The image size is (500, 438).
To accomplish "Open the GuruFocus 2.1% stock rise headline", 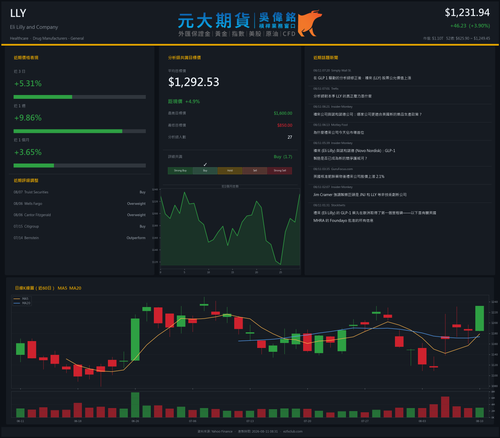I will point(349,177).
